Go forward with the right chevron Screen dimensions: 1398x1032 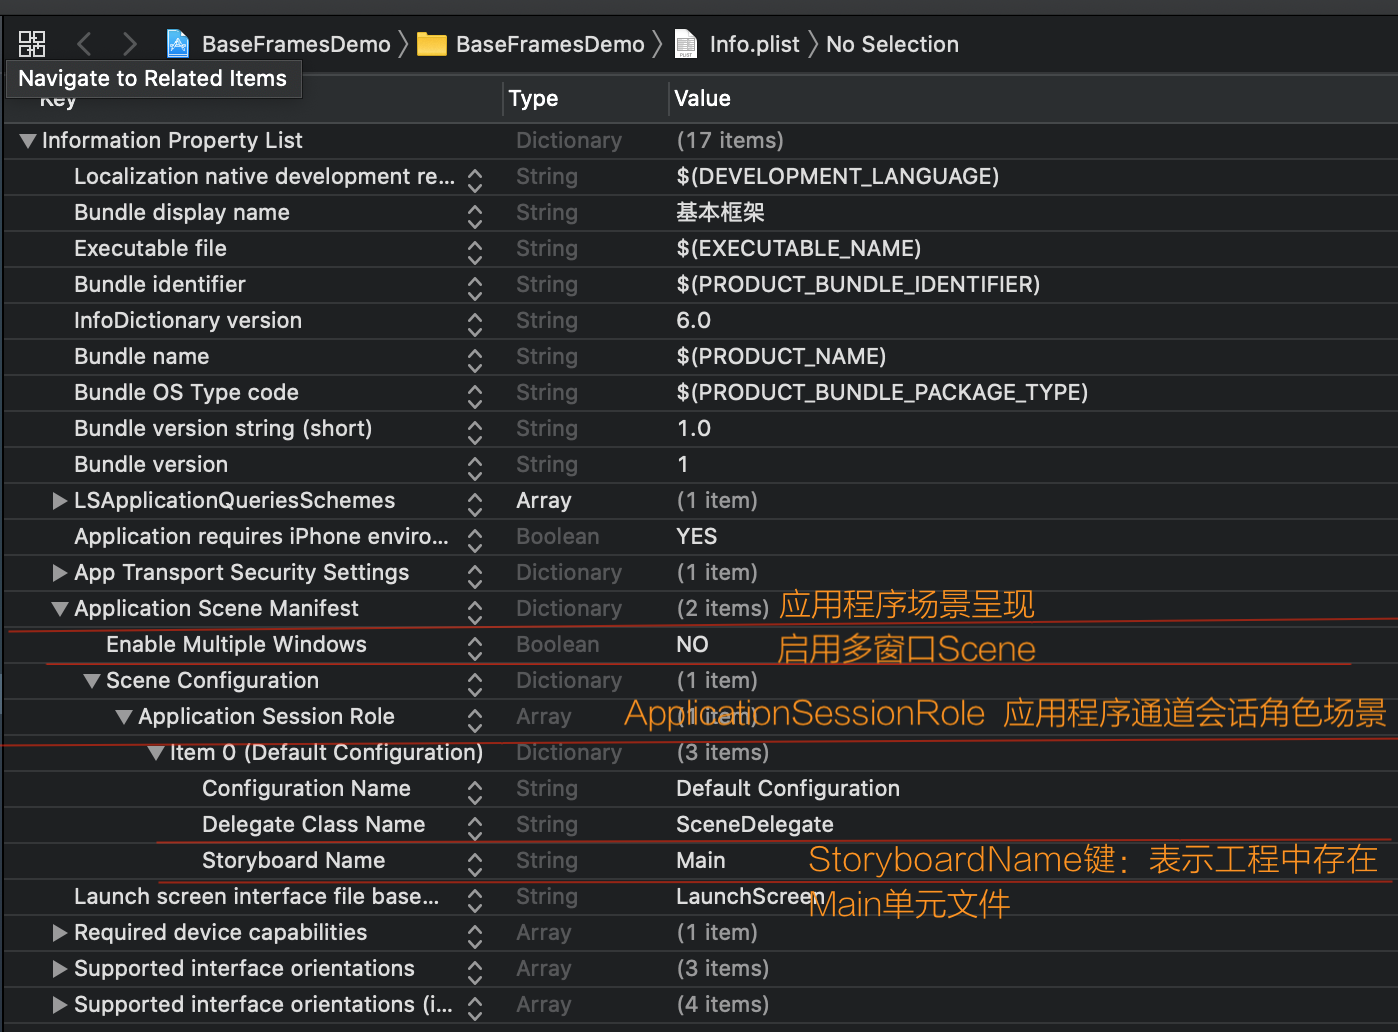click(129, 44)
